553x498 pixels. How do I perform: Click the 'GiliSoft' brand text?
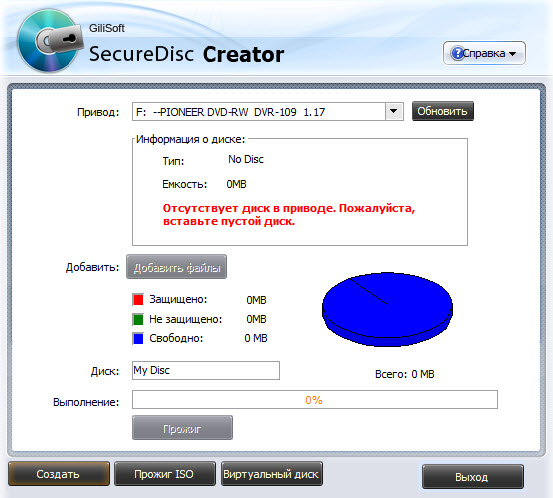[x=107, y=28]
